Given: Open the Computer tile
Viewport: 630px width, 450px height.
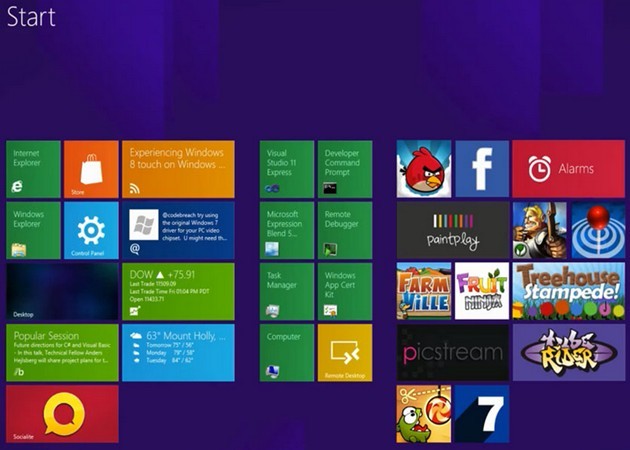Looking at the screenshot, I should 287,353.
